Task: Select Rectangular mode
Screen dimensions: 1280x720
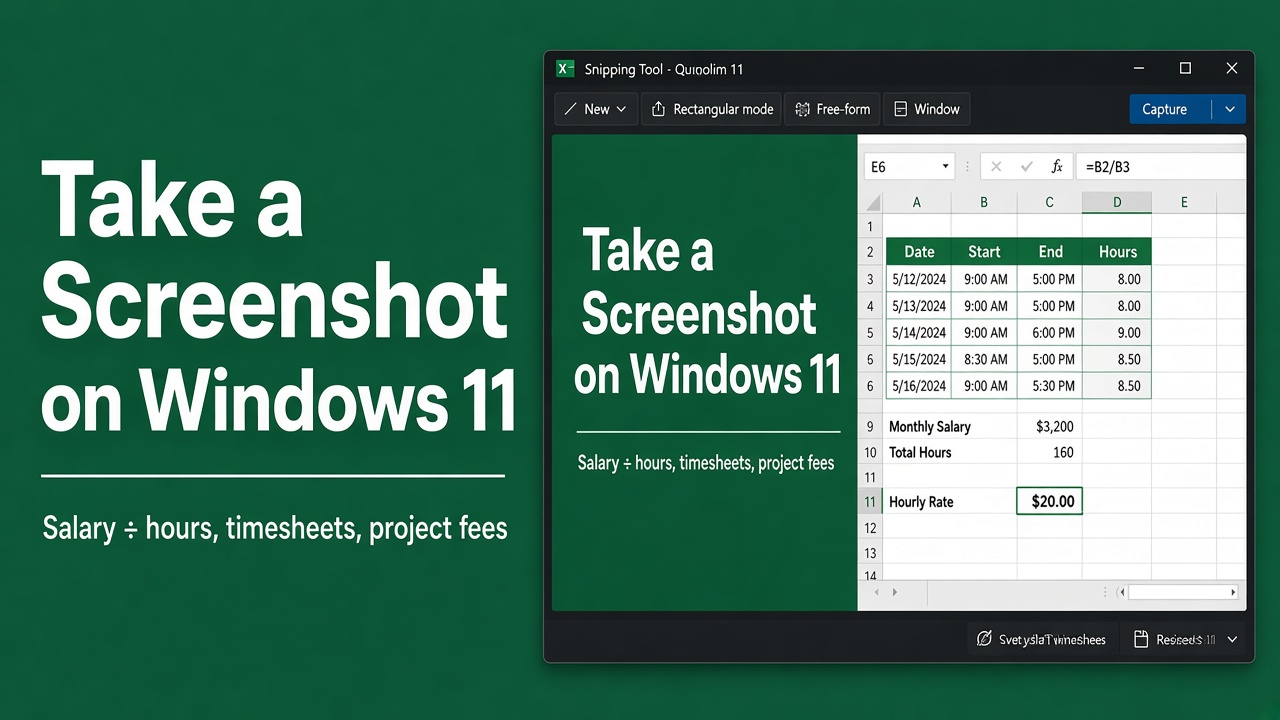Action: pos(713,109)
